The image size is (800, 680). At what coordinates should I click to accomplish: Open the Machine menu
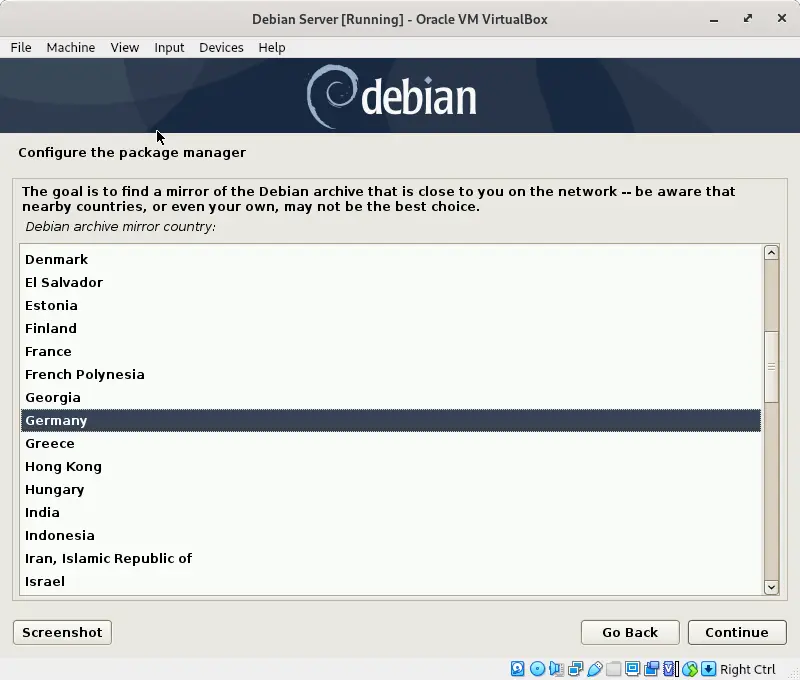click(71, 47)
